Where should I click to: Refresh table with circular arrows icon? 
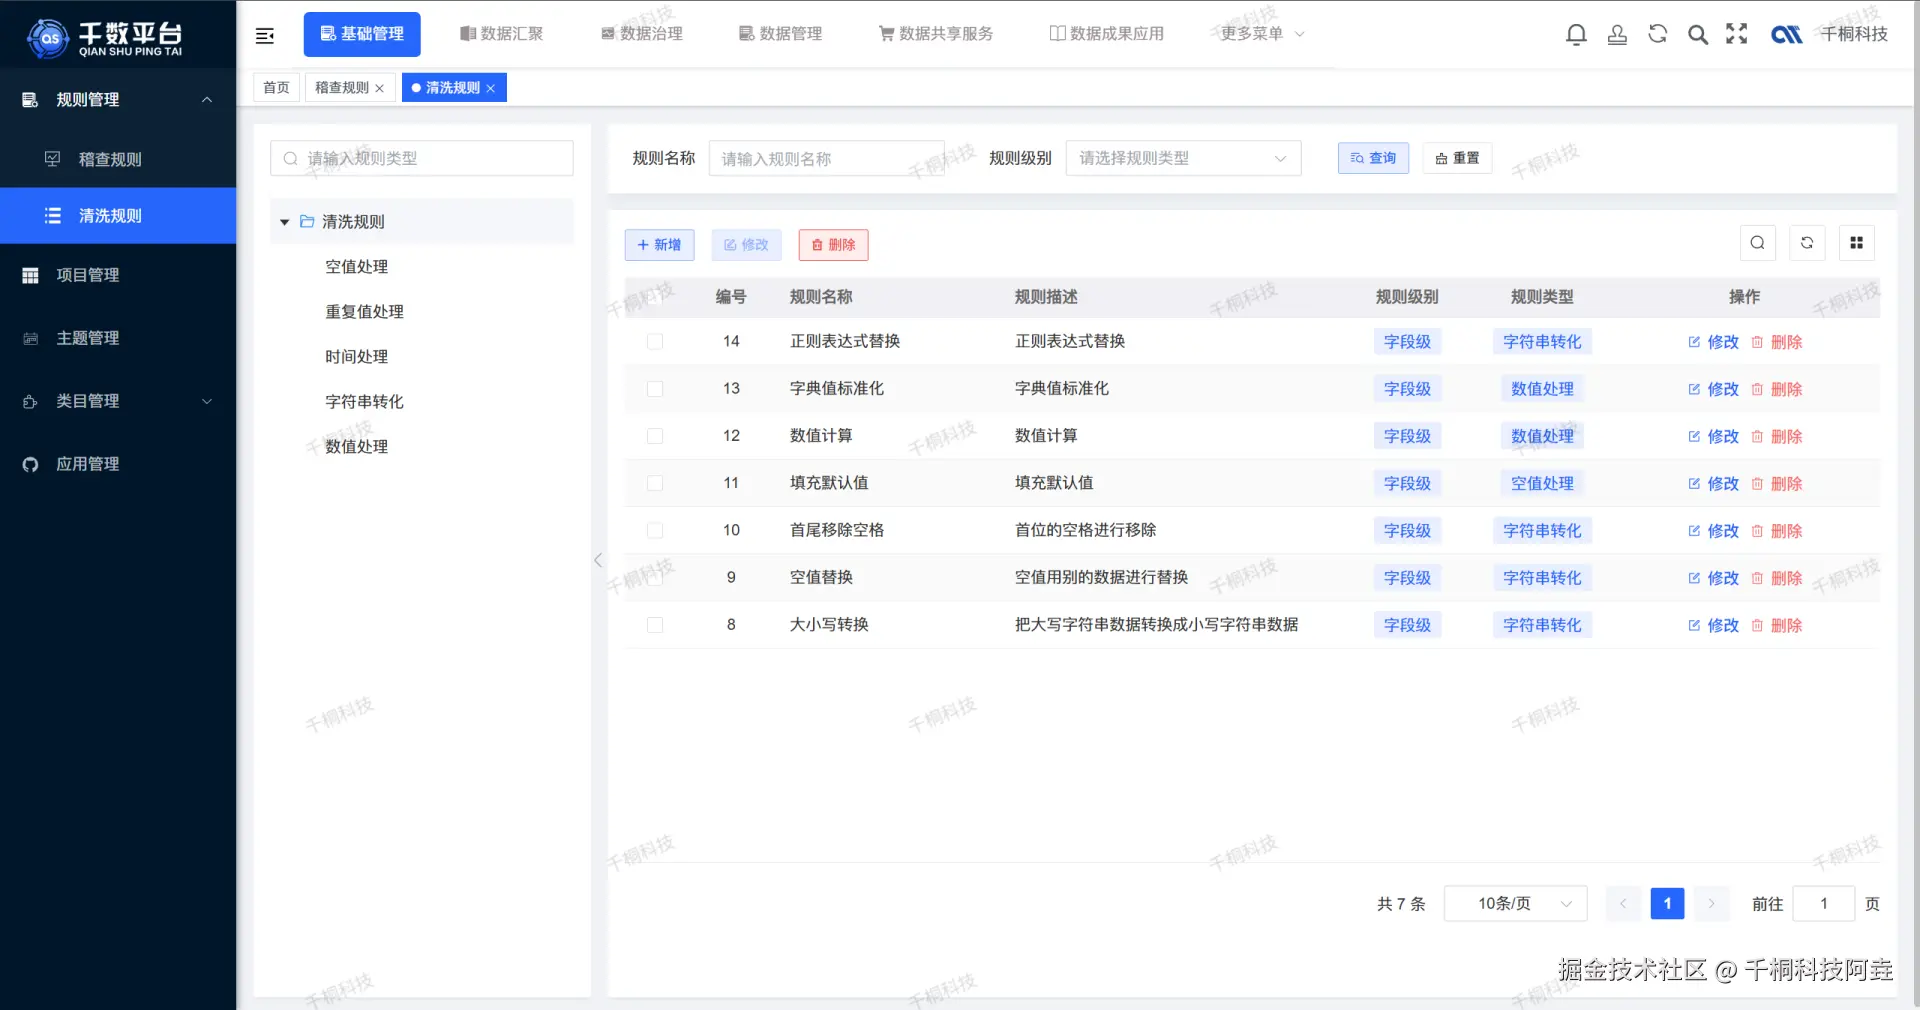pos(1807,243)
